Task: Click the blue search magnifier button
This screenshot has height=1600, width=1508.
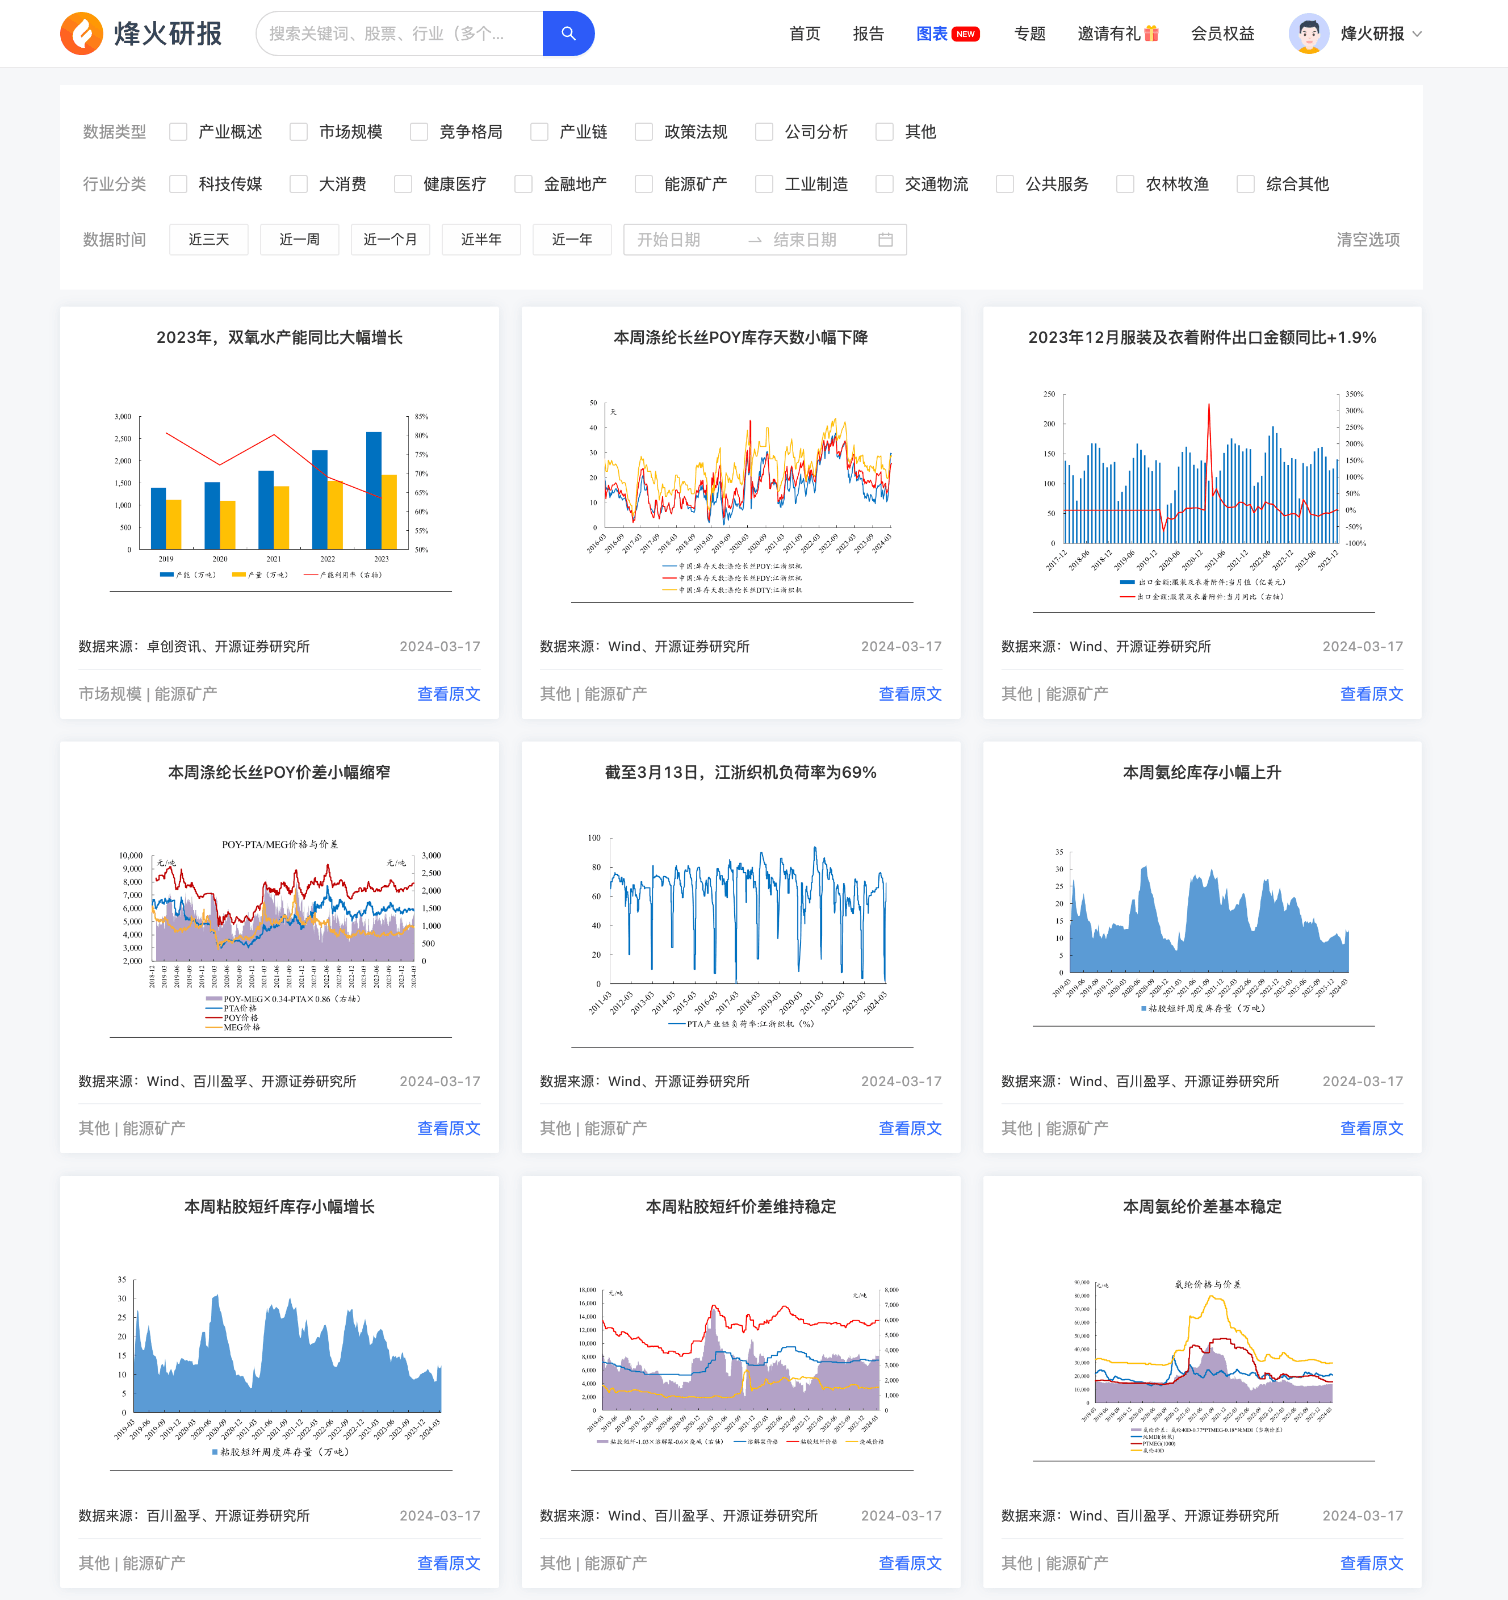Action: point(568,34)
